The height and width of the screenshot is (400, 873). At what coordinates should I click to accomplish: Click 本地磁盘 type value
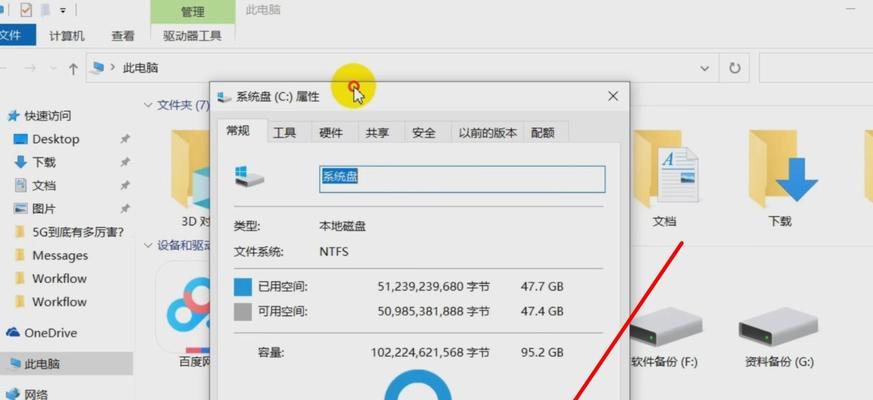(x=343, y=227)
